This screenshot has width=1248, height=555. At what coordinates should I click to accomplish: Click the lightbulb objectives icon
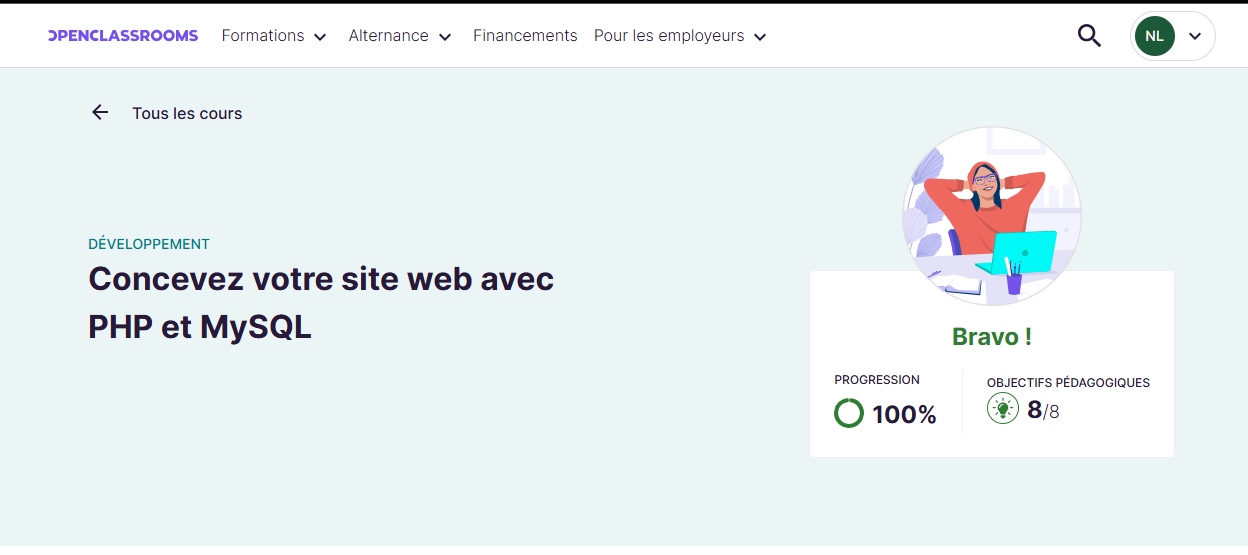coord(1002,408)
